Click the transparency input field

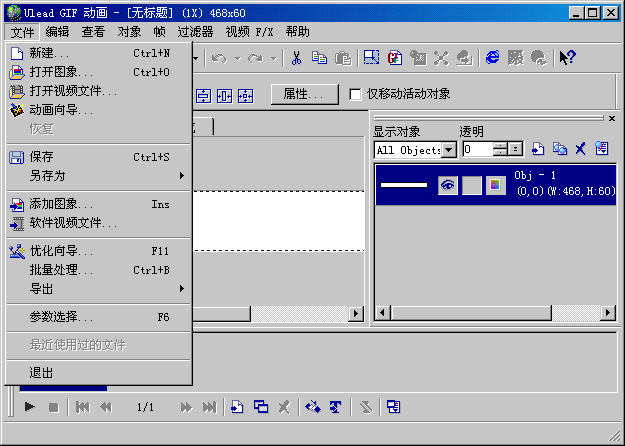478,149
